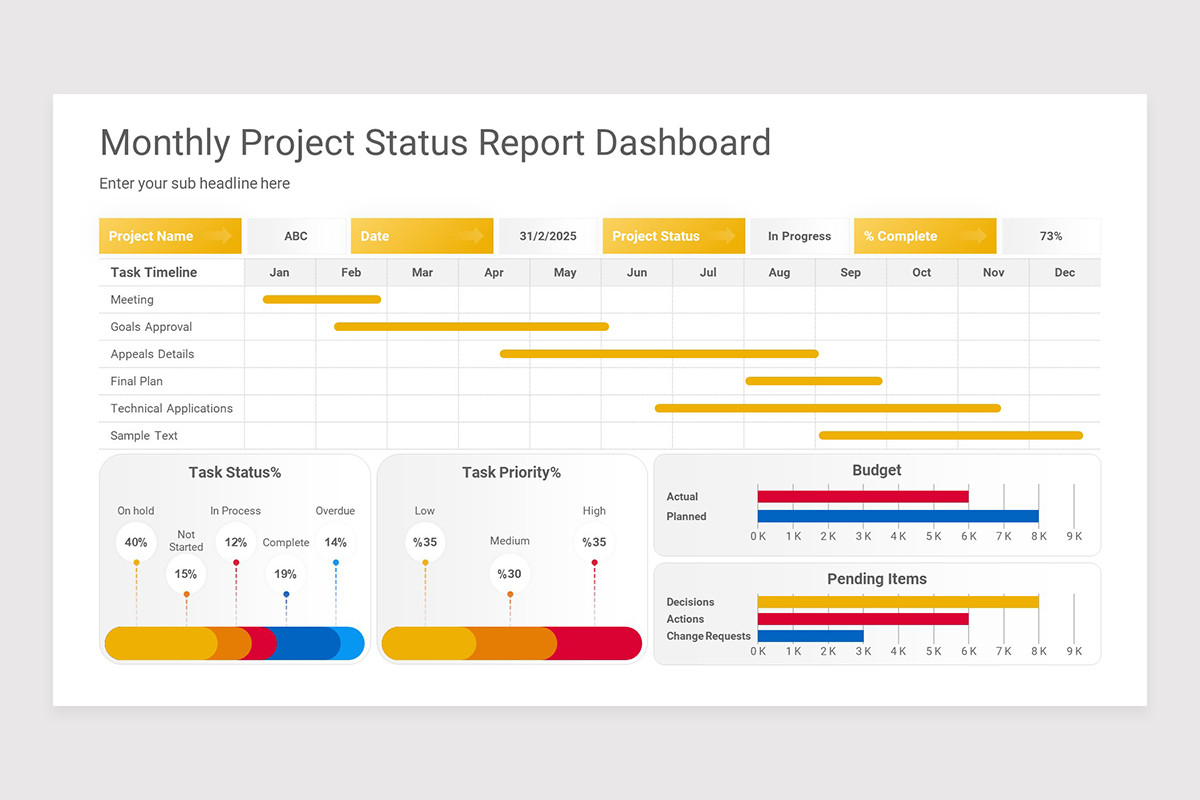
Task: Select the Technical Applications task label
Action: pos(170,408)
